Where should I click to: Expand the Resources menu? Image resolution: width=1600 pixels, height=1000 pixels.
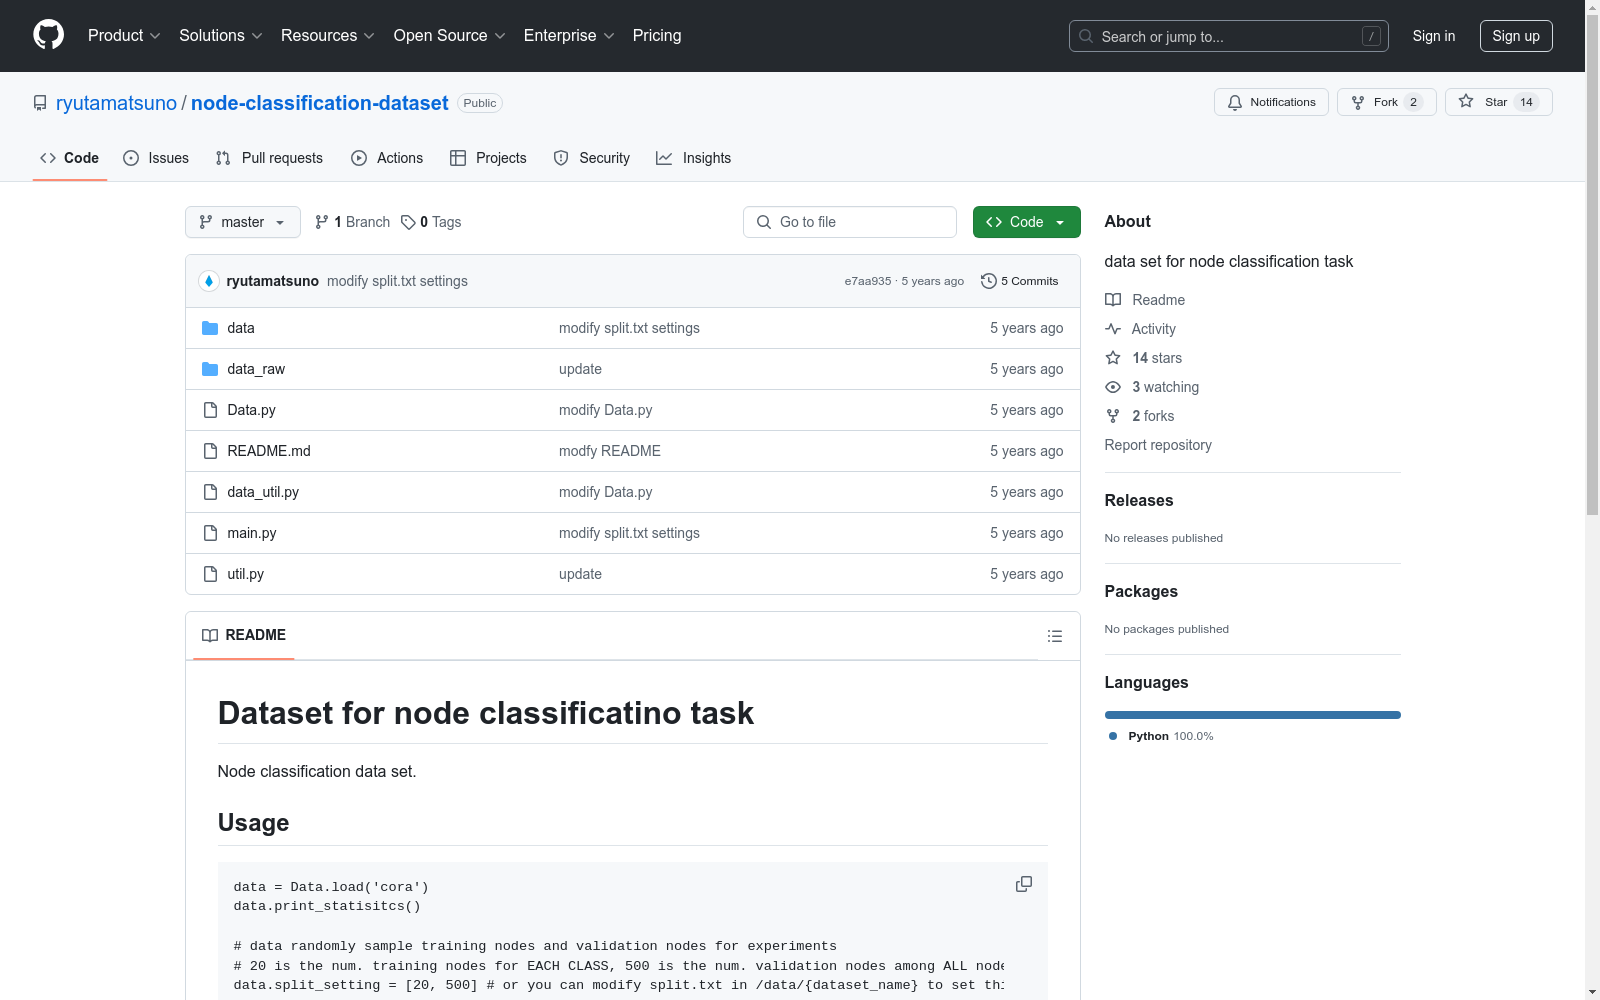tap(328, 36)
